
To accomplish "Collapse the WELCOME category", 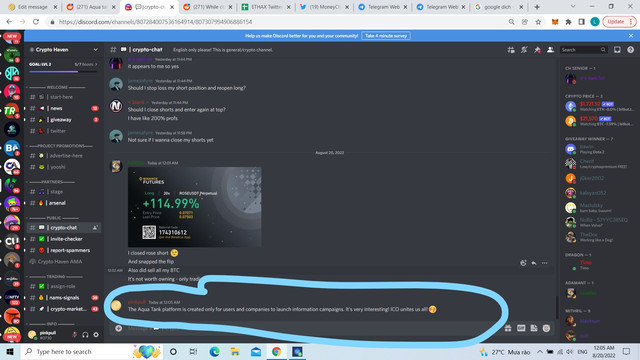I will [x=57, y=87].
